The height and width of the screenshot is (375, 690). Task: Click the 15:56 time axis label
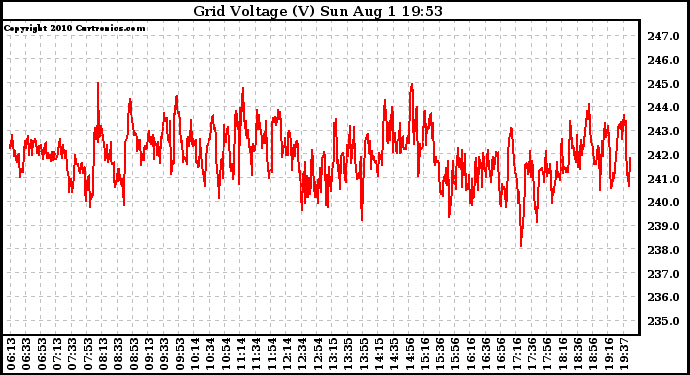coord(456,354)
